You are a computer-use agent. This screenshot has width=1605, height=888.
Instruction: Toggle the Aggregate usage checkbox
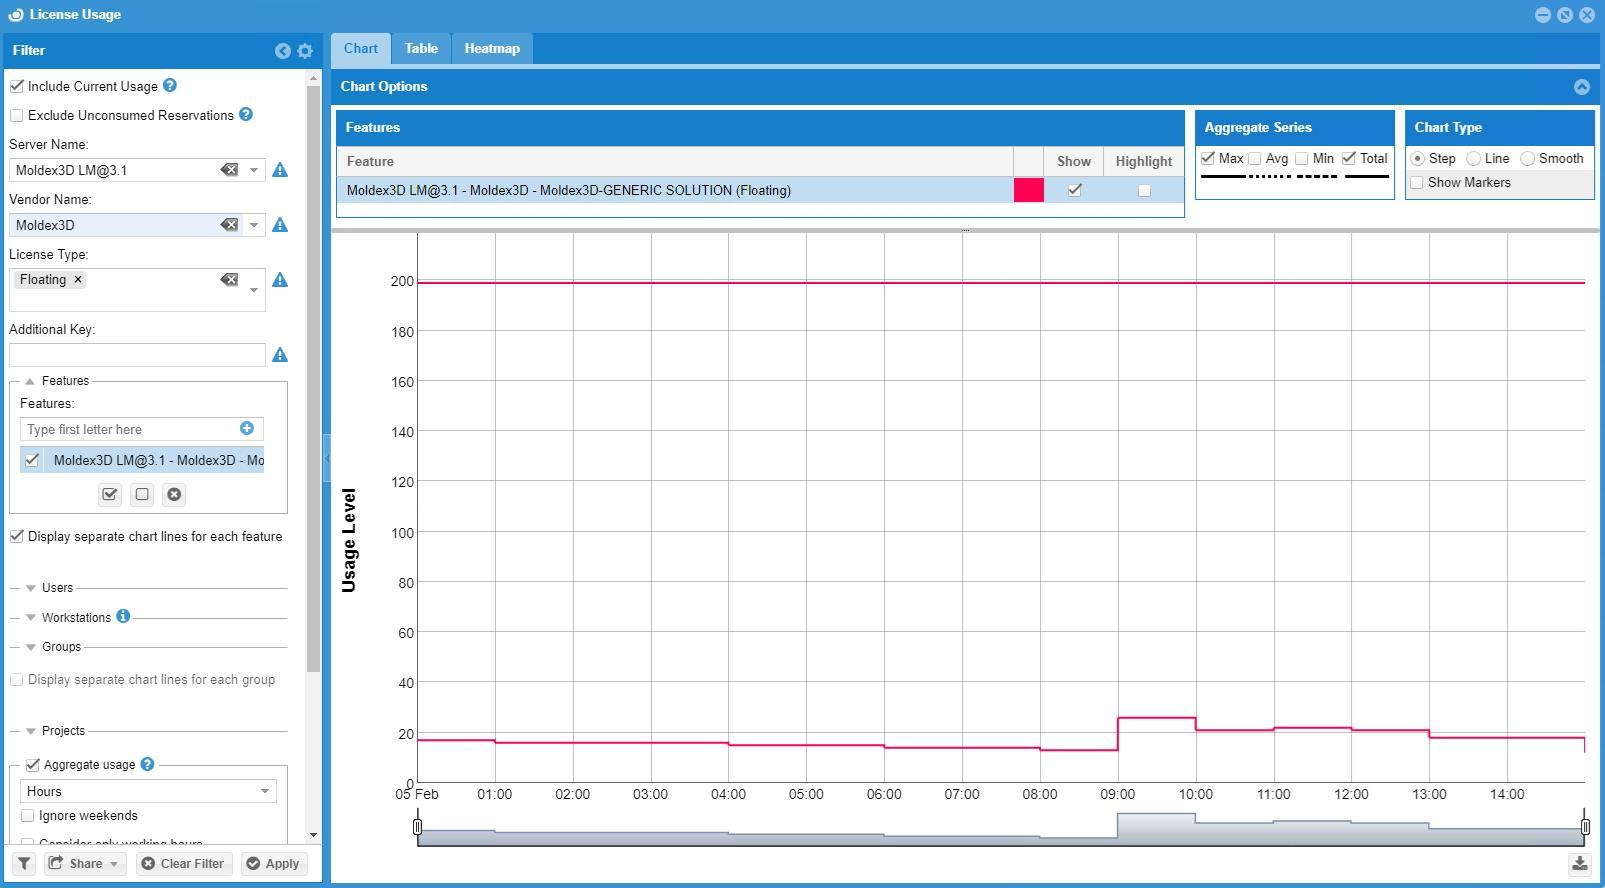pos(33,764)
